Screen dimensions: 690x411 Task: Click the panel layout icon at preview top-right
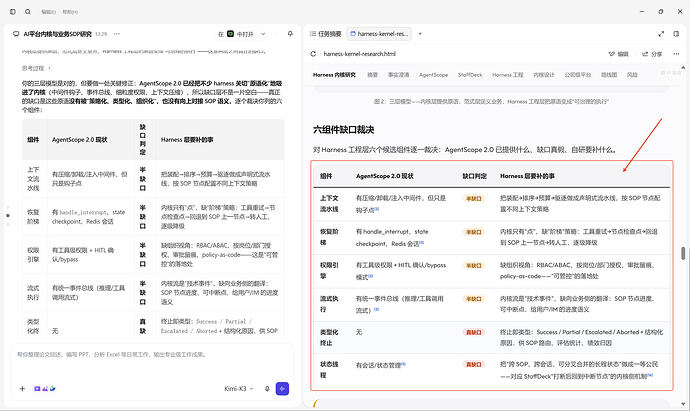pyautogui.click(x=676, y=34)
